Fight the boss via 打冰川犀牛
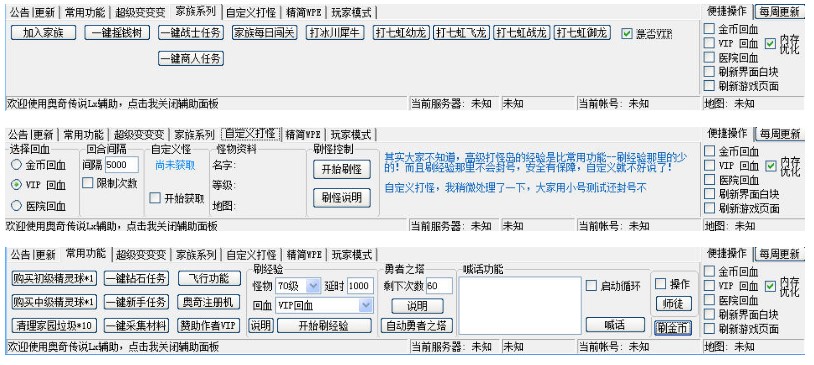Image resolution: width=814 pixels, height=365 pixels. coord(335,33)
